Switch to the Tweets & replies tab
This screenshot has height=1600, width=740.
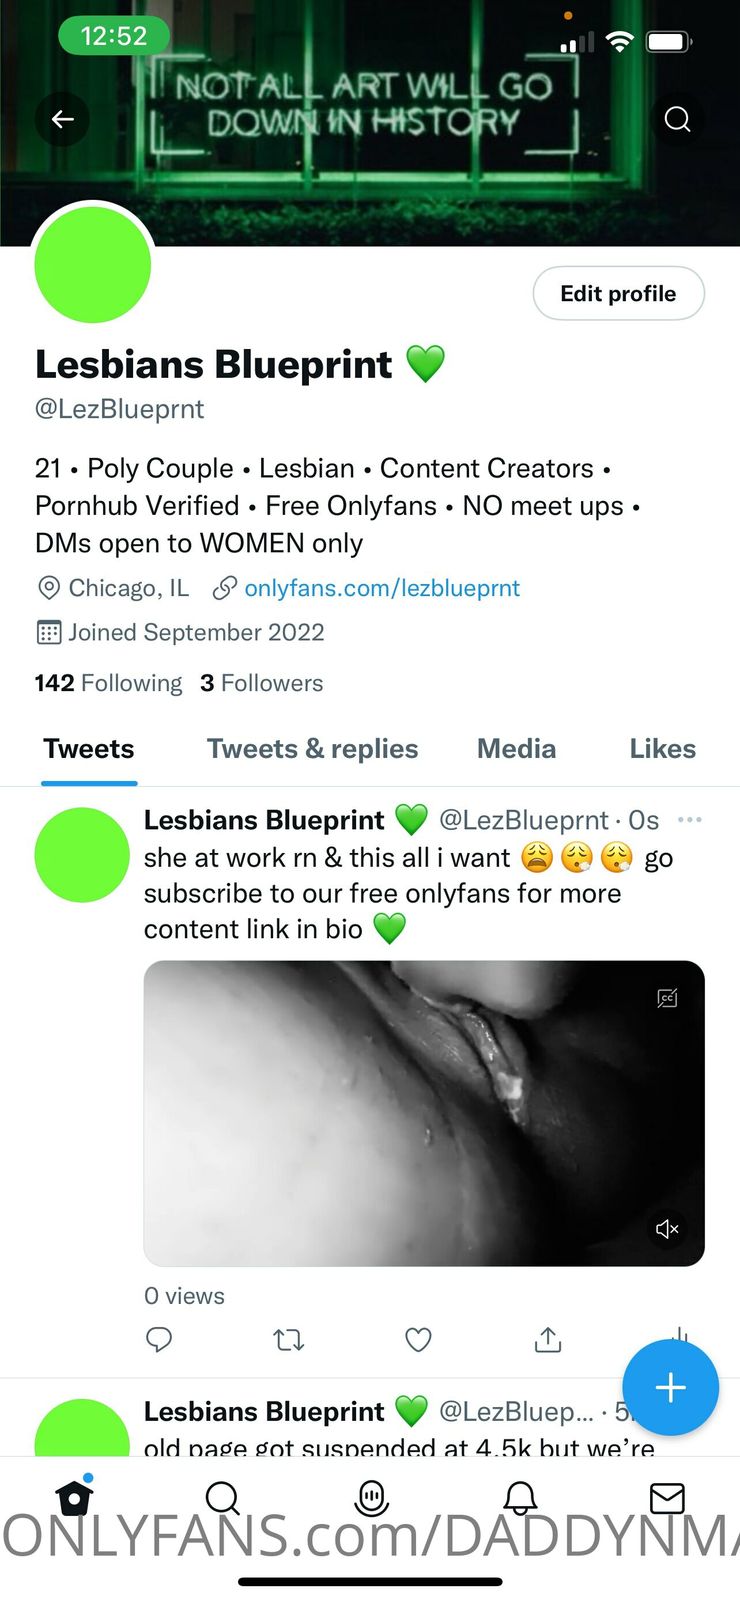pyautogui.click(x=312, y=749)
